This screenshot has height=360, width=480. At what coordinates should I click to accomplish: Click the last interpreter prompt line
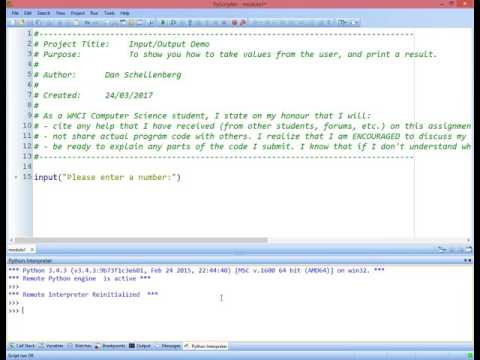pyautogui.click(x=16, y=311)
